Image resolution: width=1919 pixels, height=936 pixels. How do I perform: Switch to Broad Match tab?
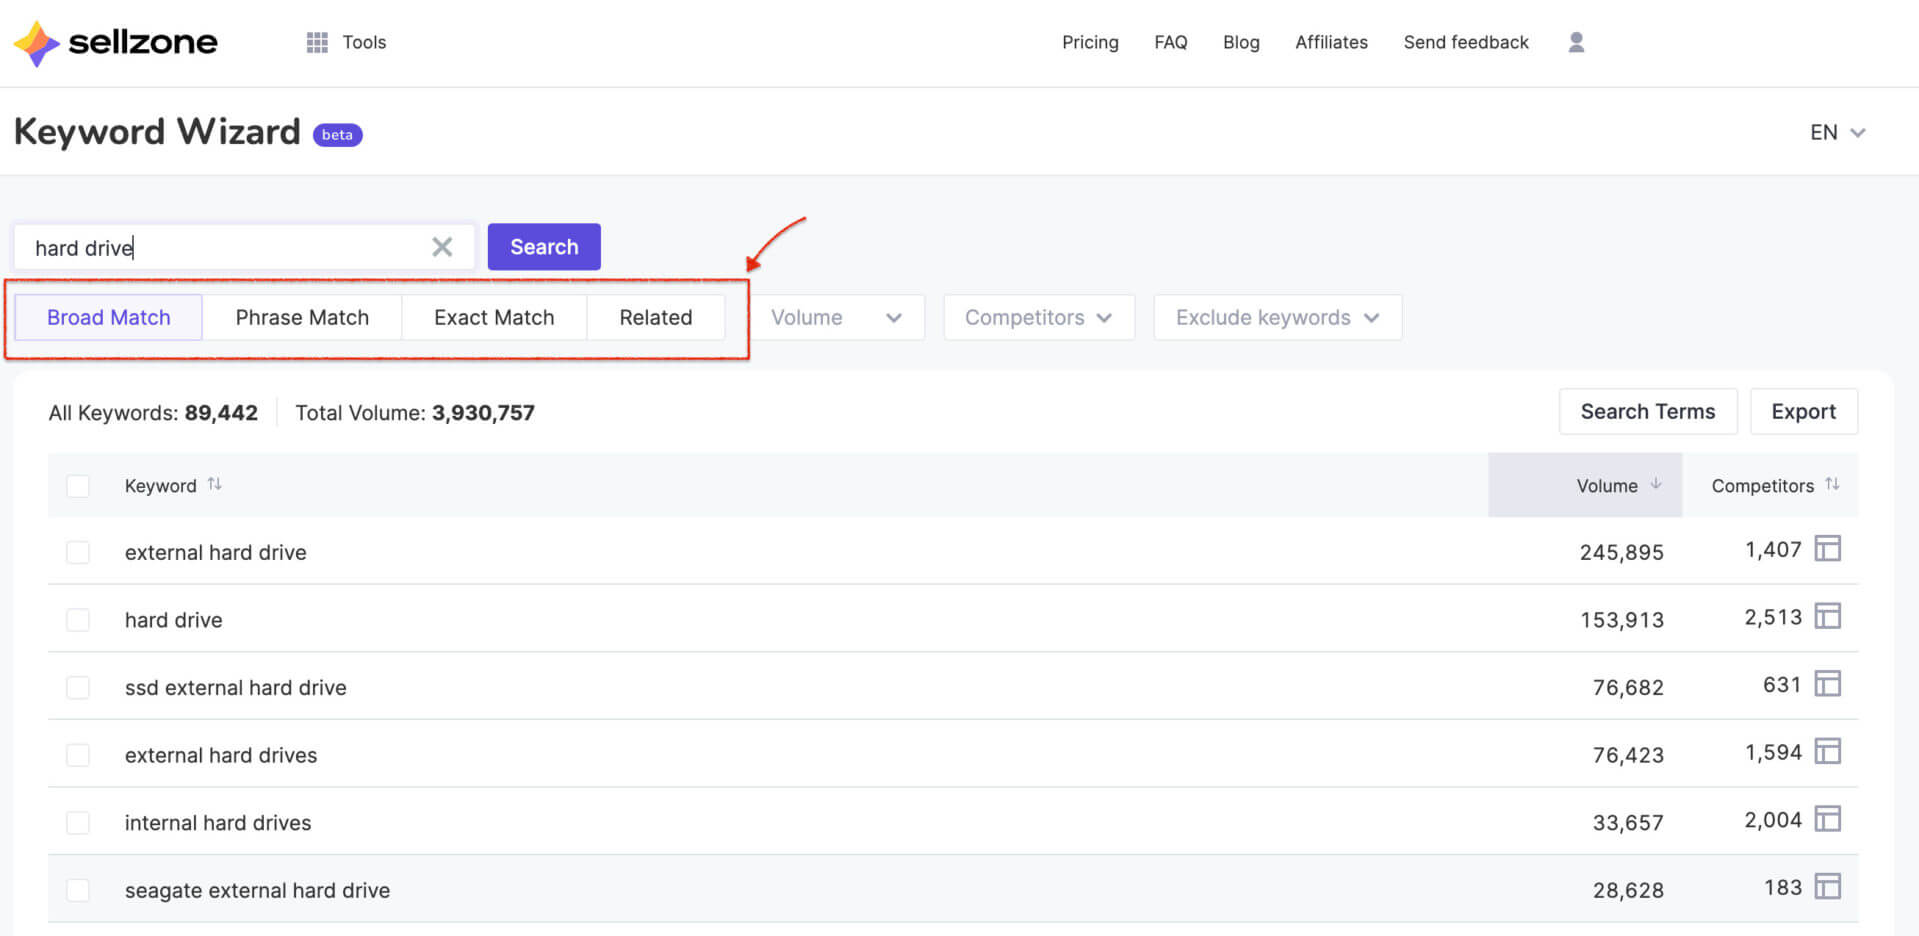pyautogui.click(x=109, y=317)
